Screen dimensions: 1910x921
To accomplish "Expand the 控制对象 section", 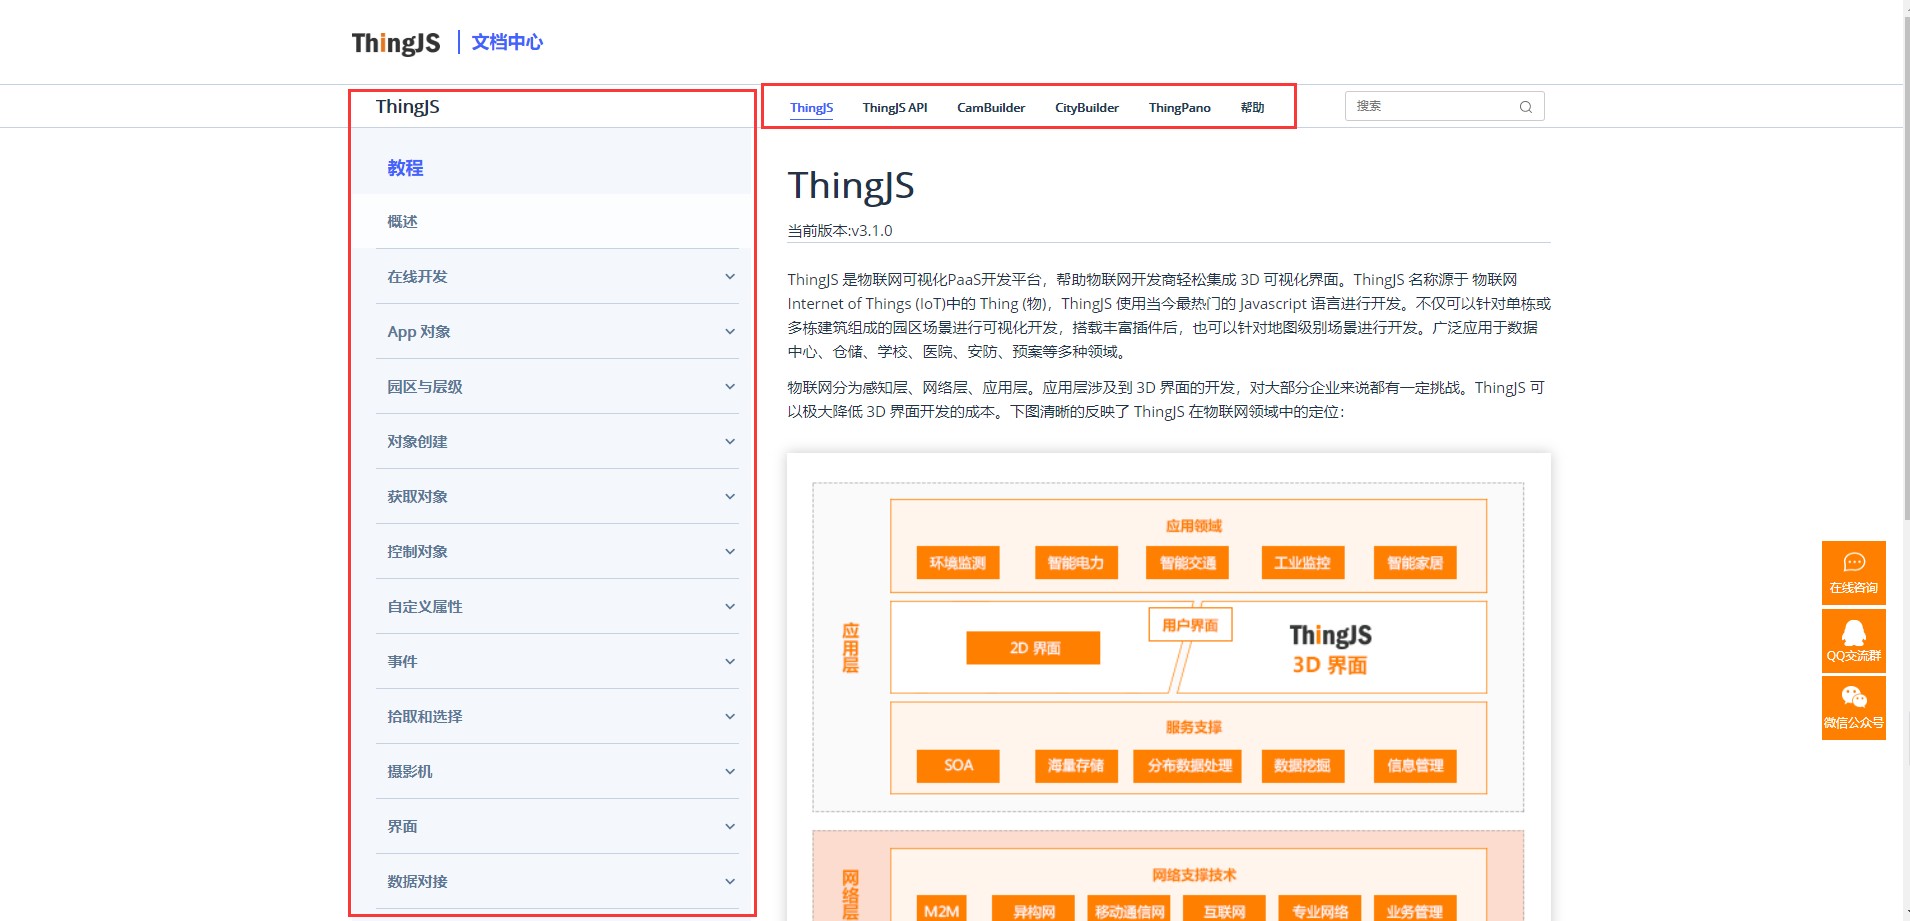I will pyautogui.click(x=557, y=552).
